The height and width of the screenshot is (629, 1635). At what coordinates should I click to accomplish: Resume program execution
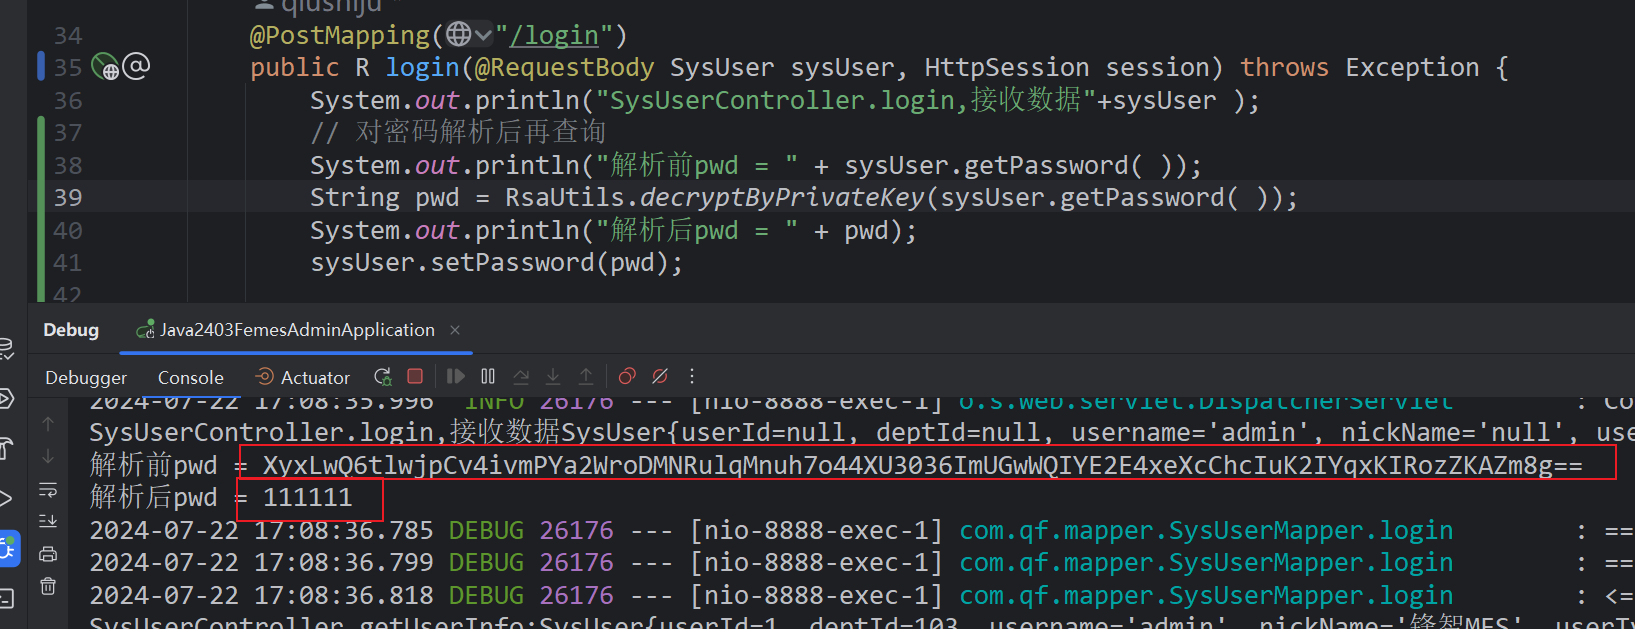(455, 376)
